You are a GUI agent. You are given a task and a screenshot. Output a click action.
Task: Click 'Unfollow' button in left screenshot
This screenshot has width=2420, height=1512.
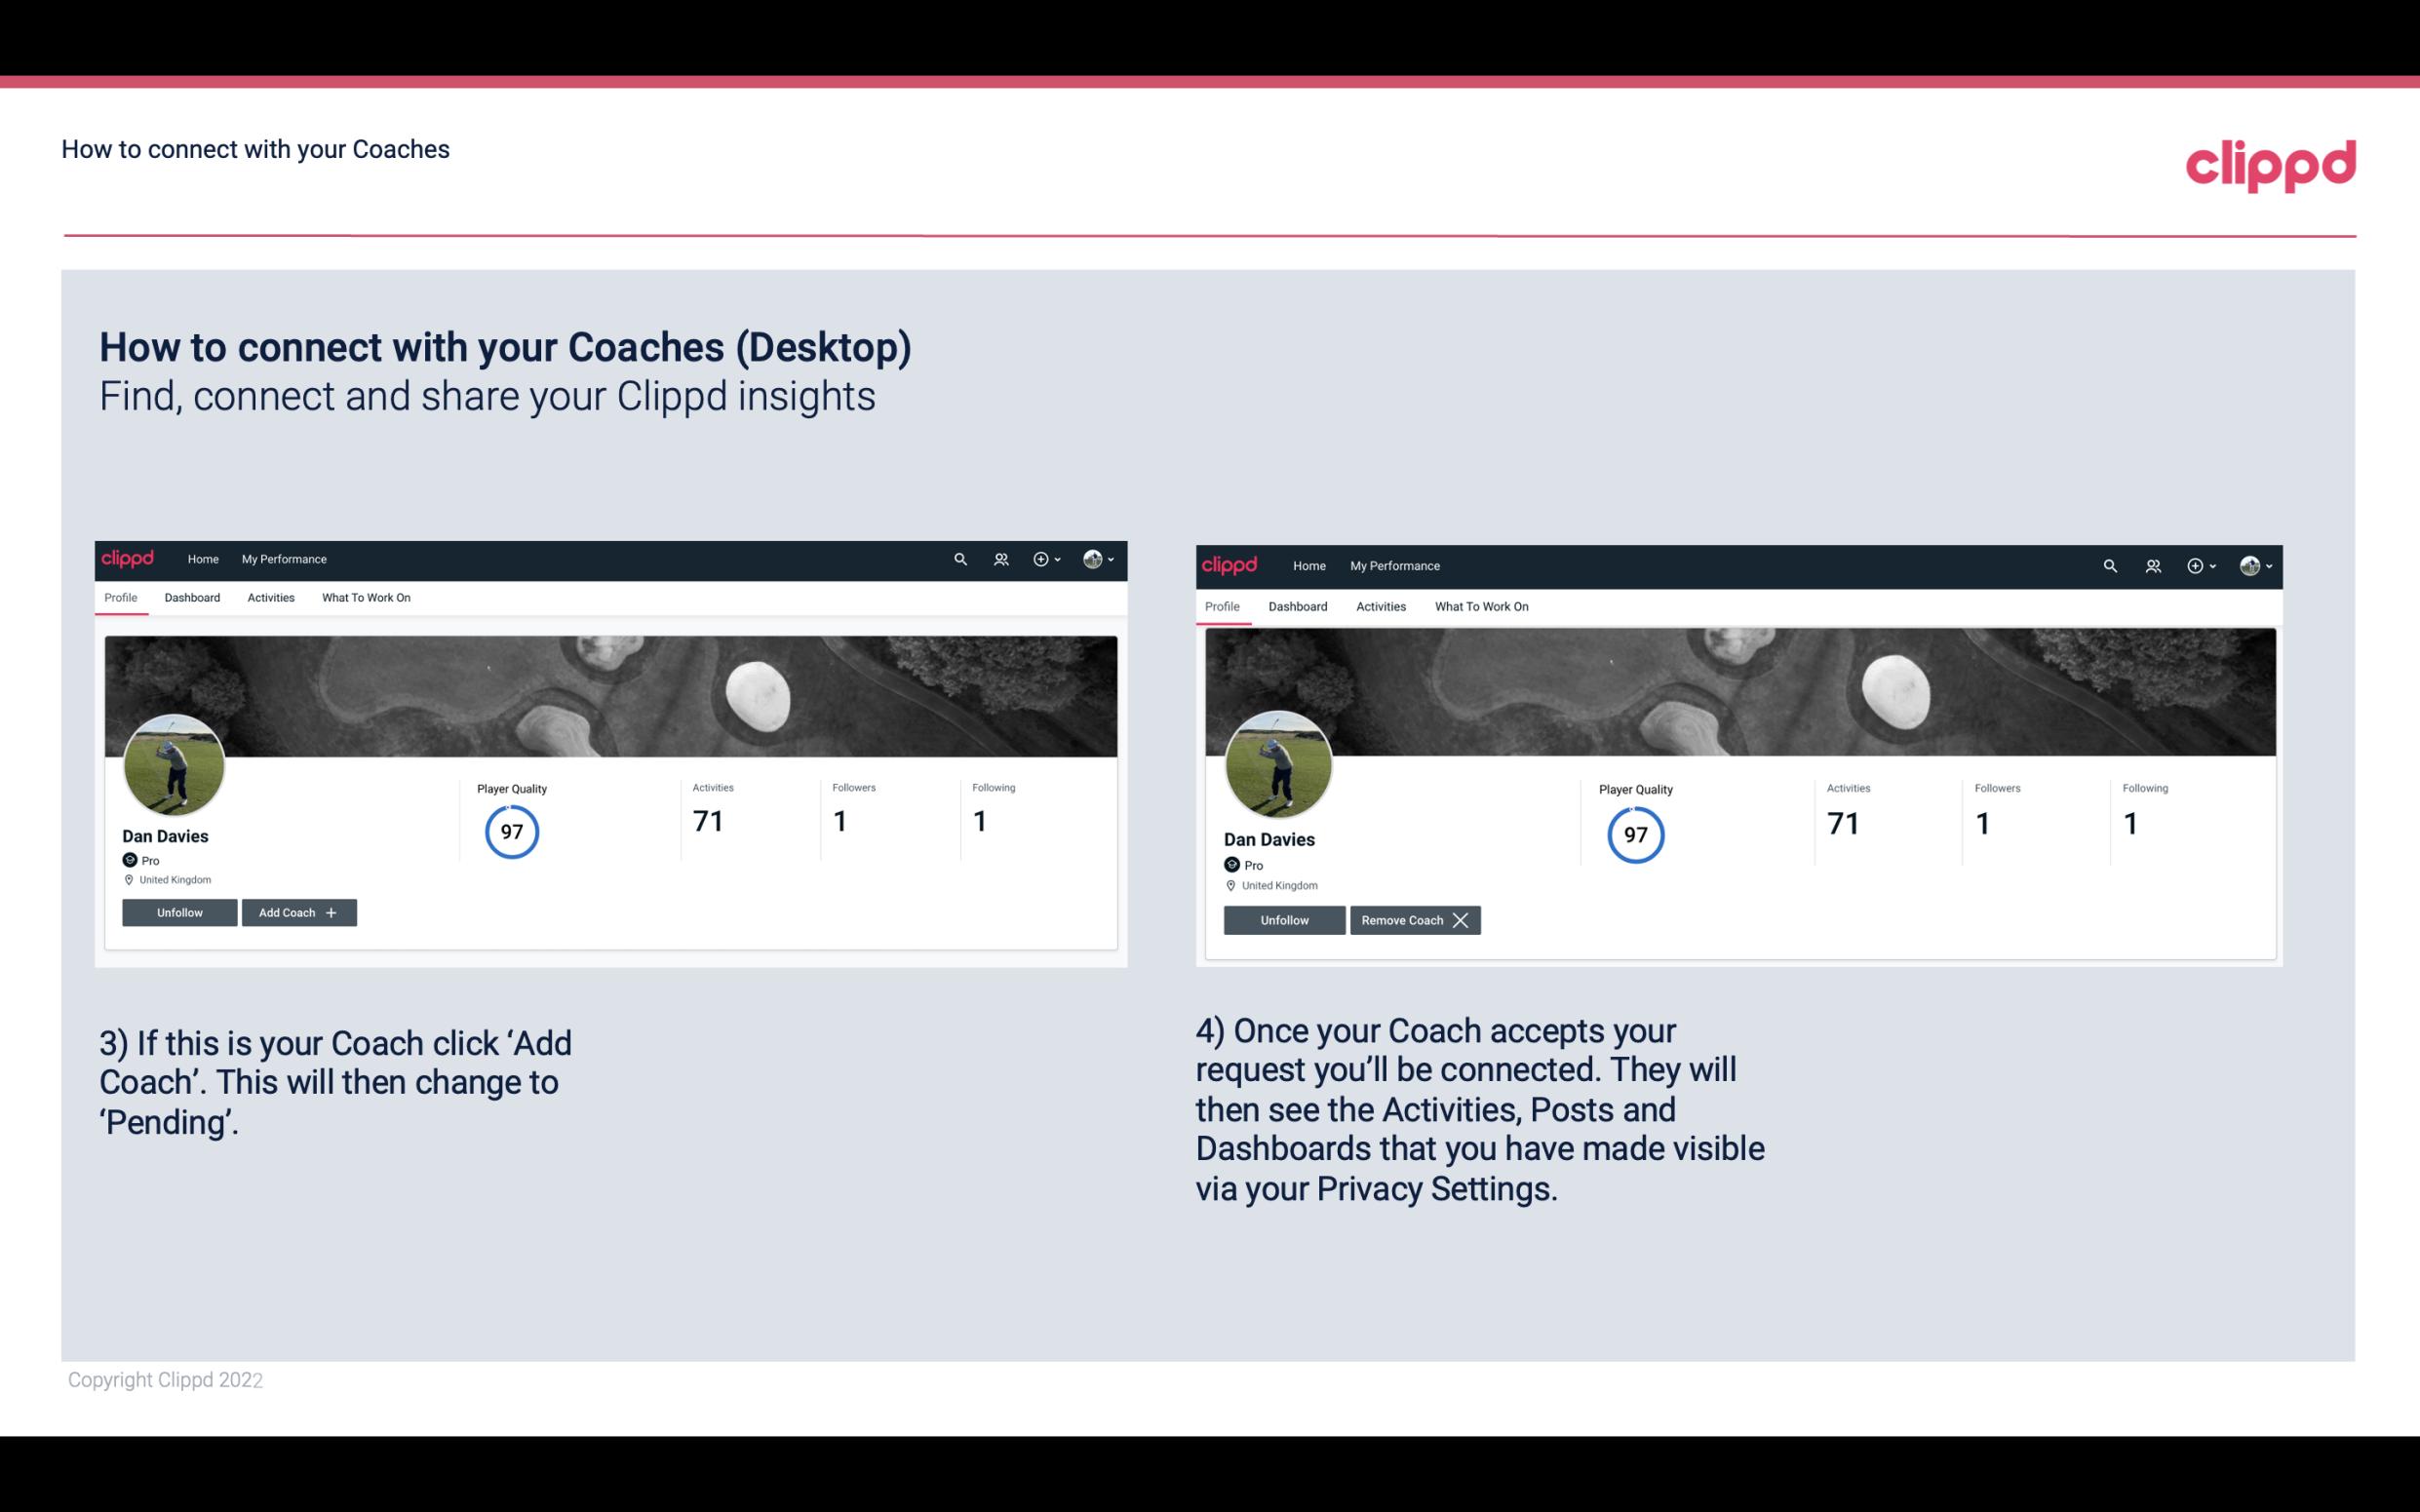tap(179, 912)
